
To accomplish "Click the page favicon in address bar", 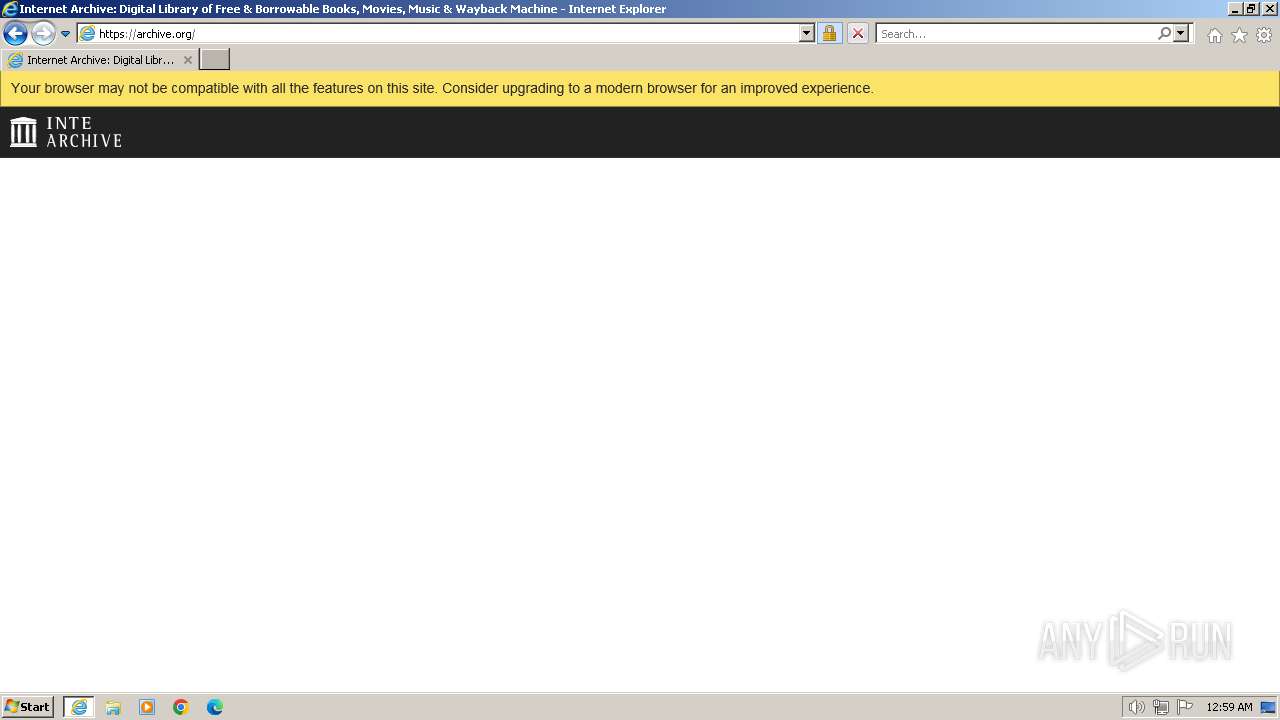I will [x=88, y=34].
